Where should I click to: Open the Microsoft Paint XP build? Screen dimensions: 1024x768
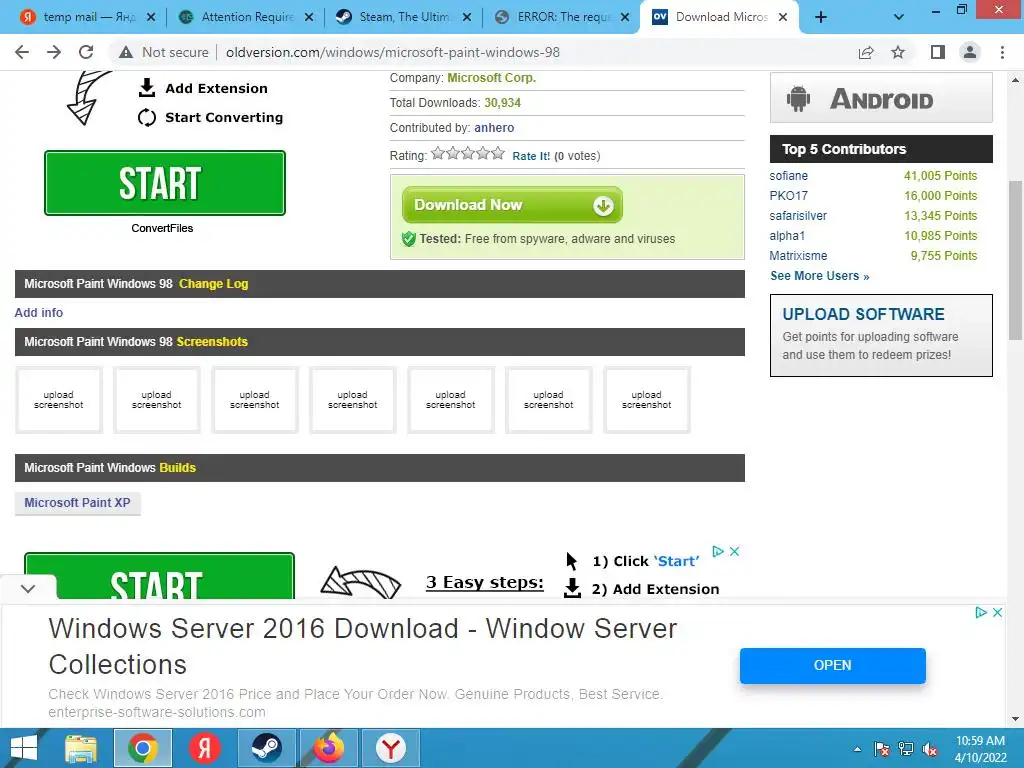[x=77, y=503]
